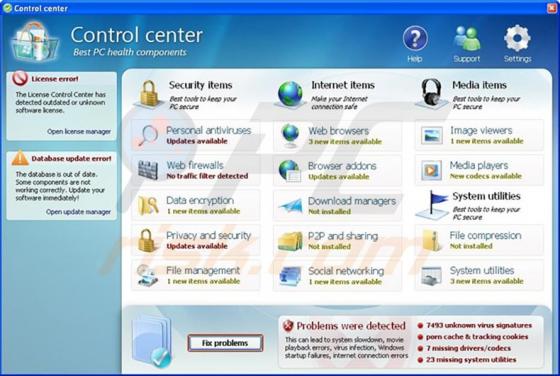
Task: Click '7493 unknown virus signatures' text
Action: [479, 325]
